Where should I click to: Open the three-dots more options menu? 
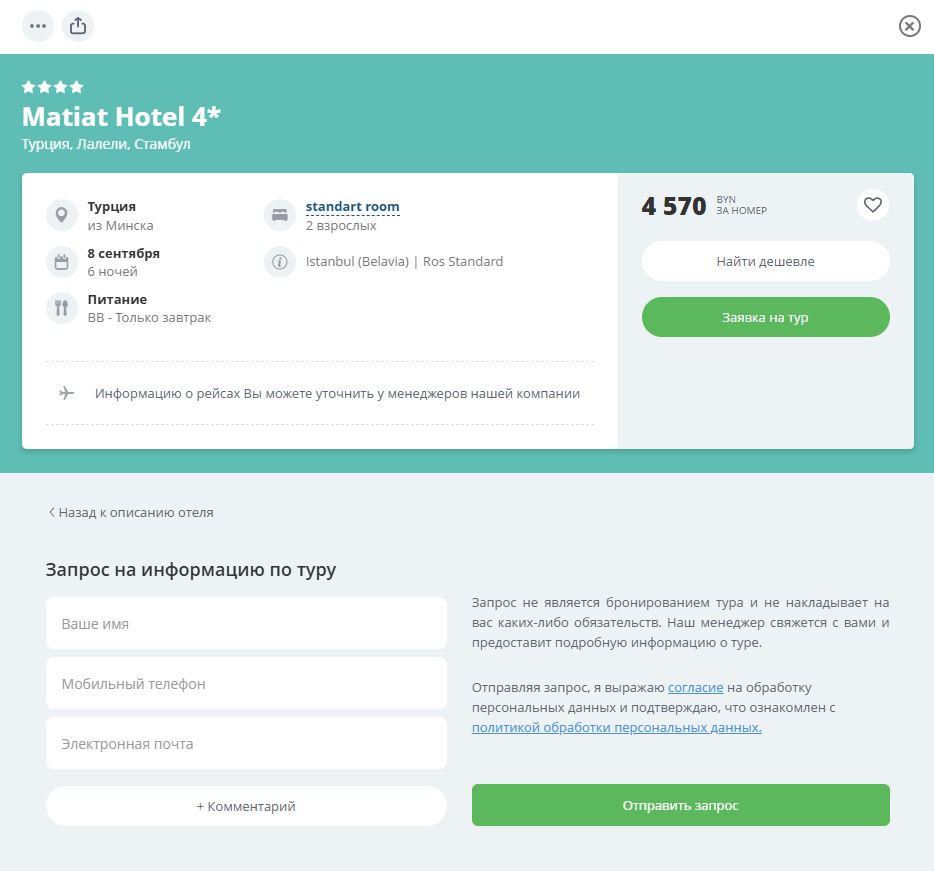(38, 26)
